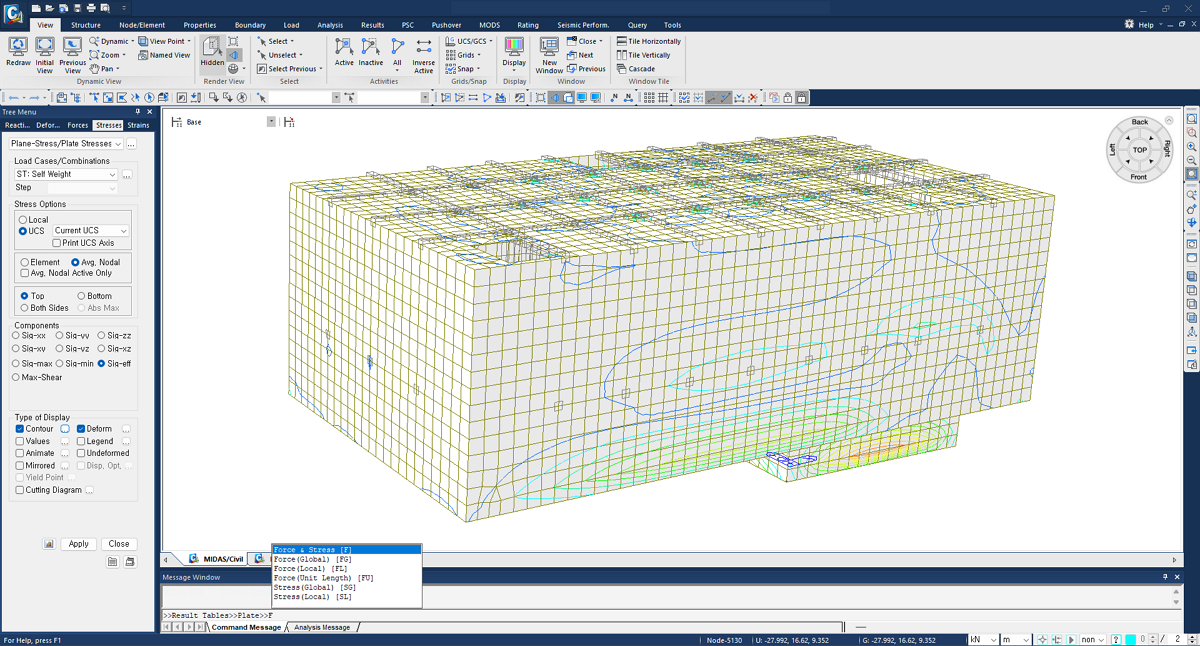Open the Results ribbon tab
The image size is (1200, 646).
click(372, 25)
